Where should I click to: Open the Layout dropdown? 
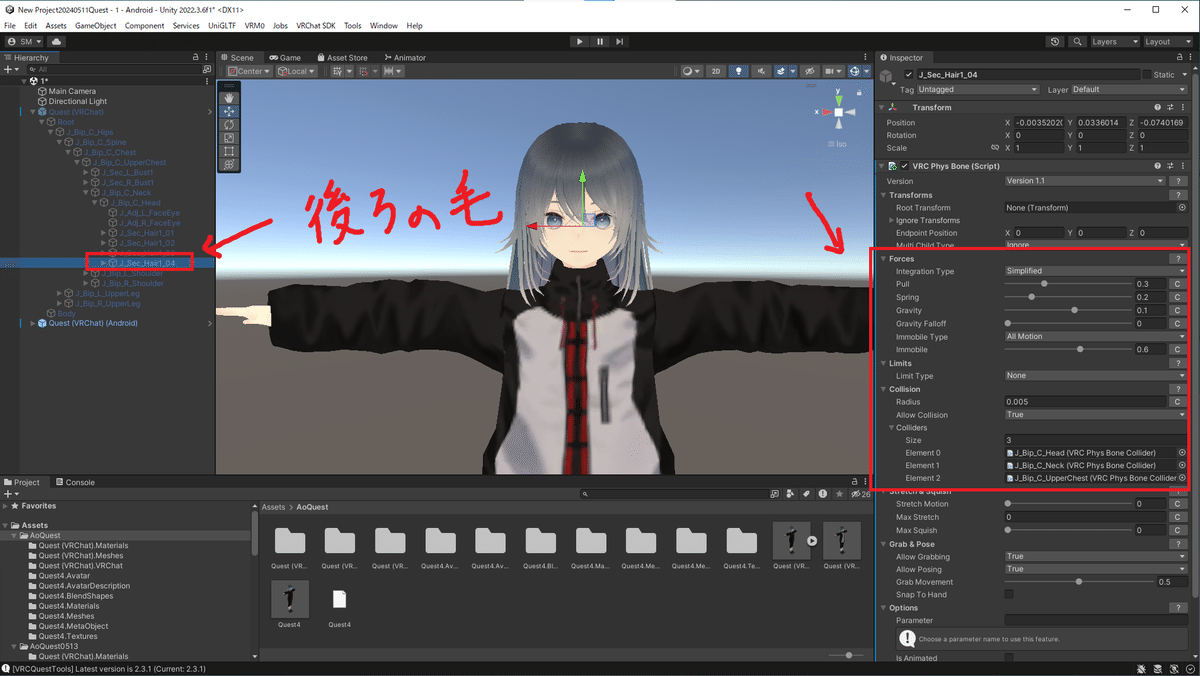[x=1168, y=42]
